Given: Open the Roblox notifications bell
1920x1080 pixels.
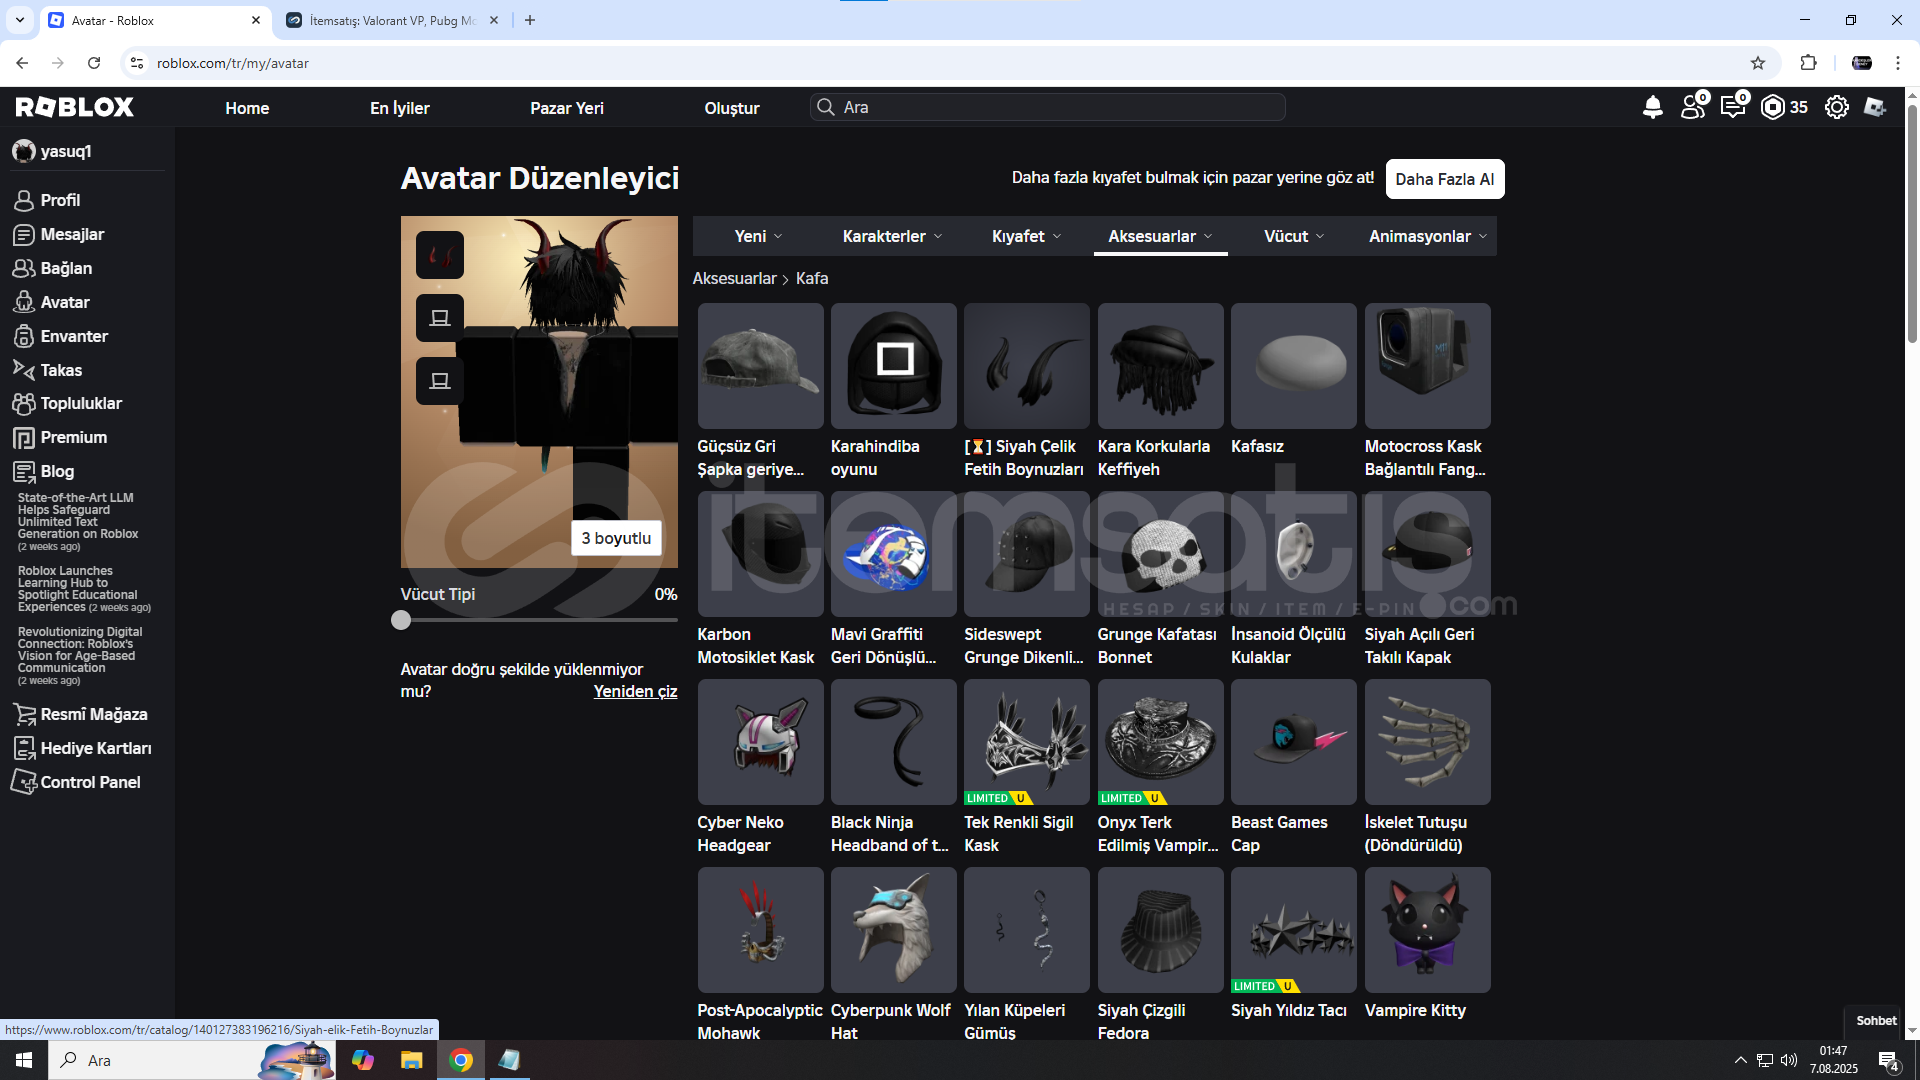Looking at the screenshot, I should click(x=1652, y=107).
